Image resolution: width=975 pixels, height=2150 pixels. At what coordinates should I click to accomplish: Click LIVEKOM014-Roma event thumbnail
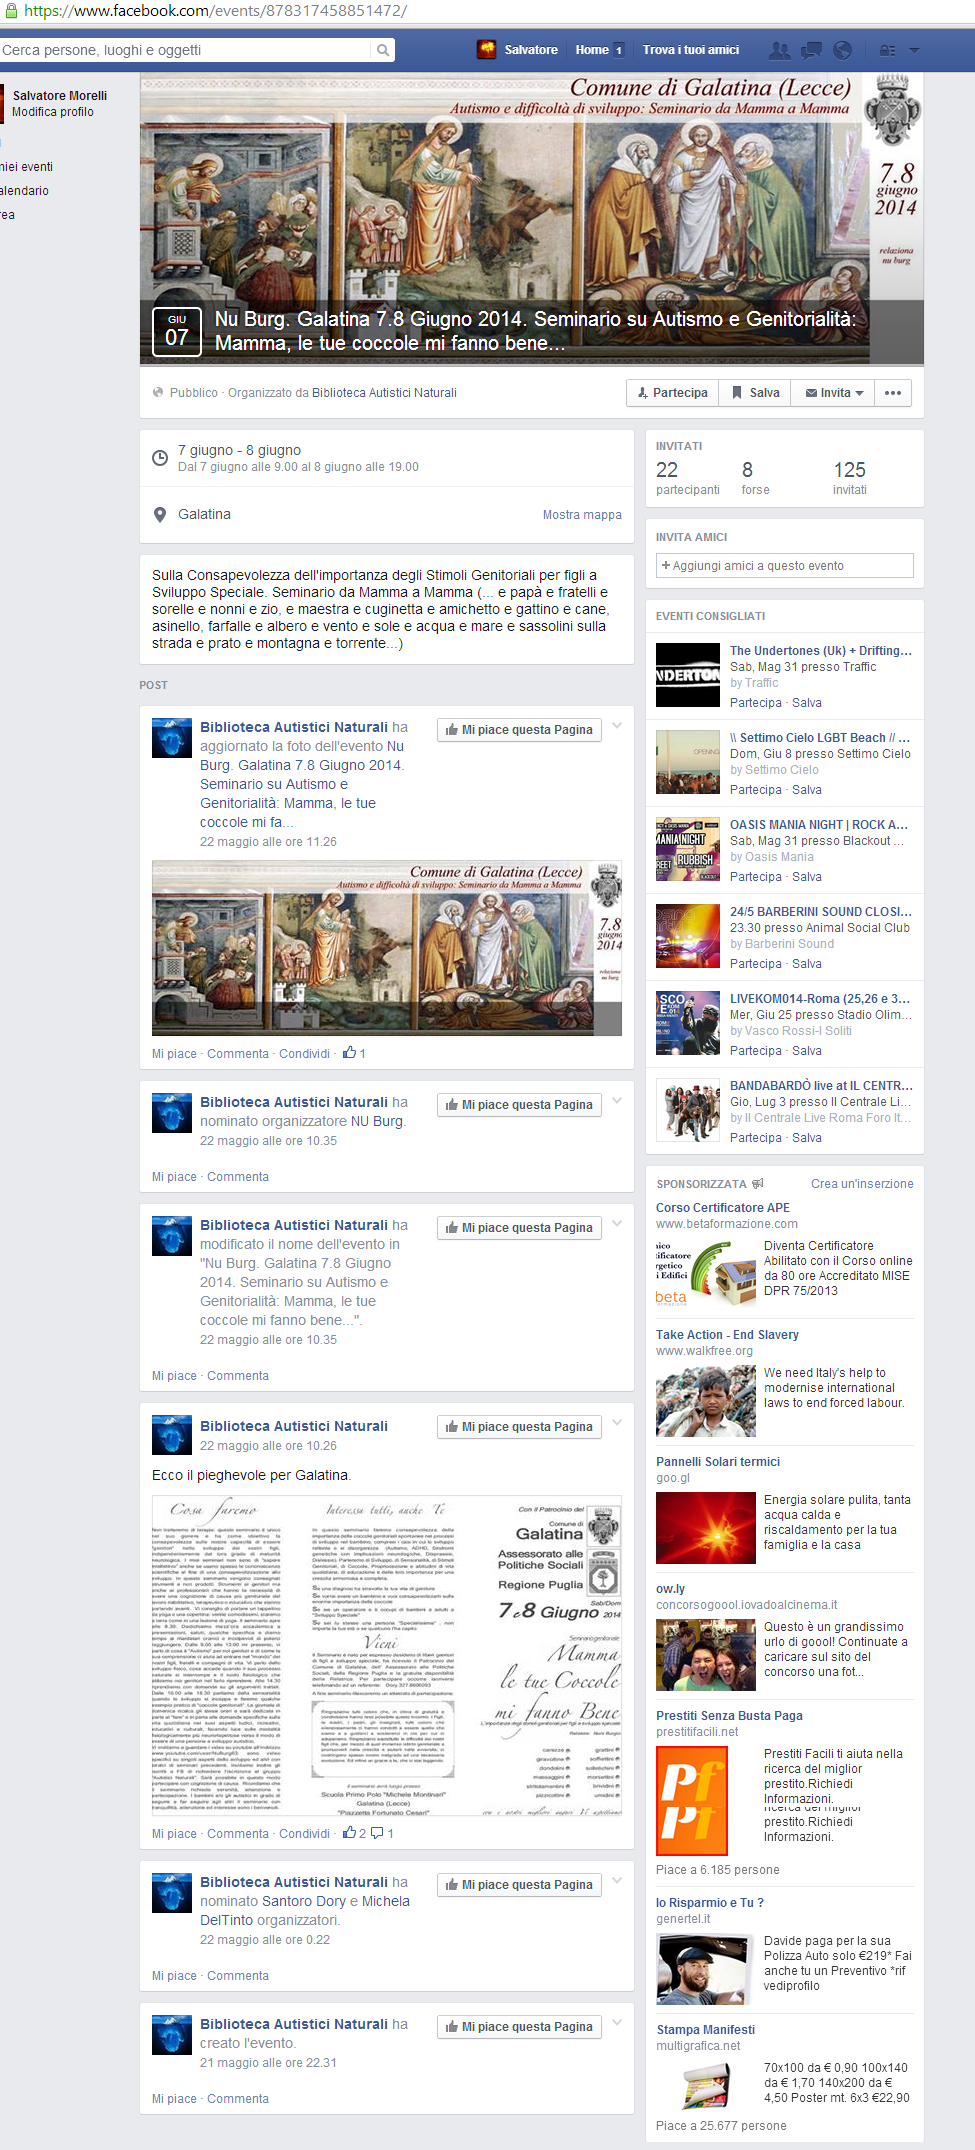[x=688, y=1024]
